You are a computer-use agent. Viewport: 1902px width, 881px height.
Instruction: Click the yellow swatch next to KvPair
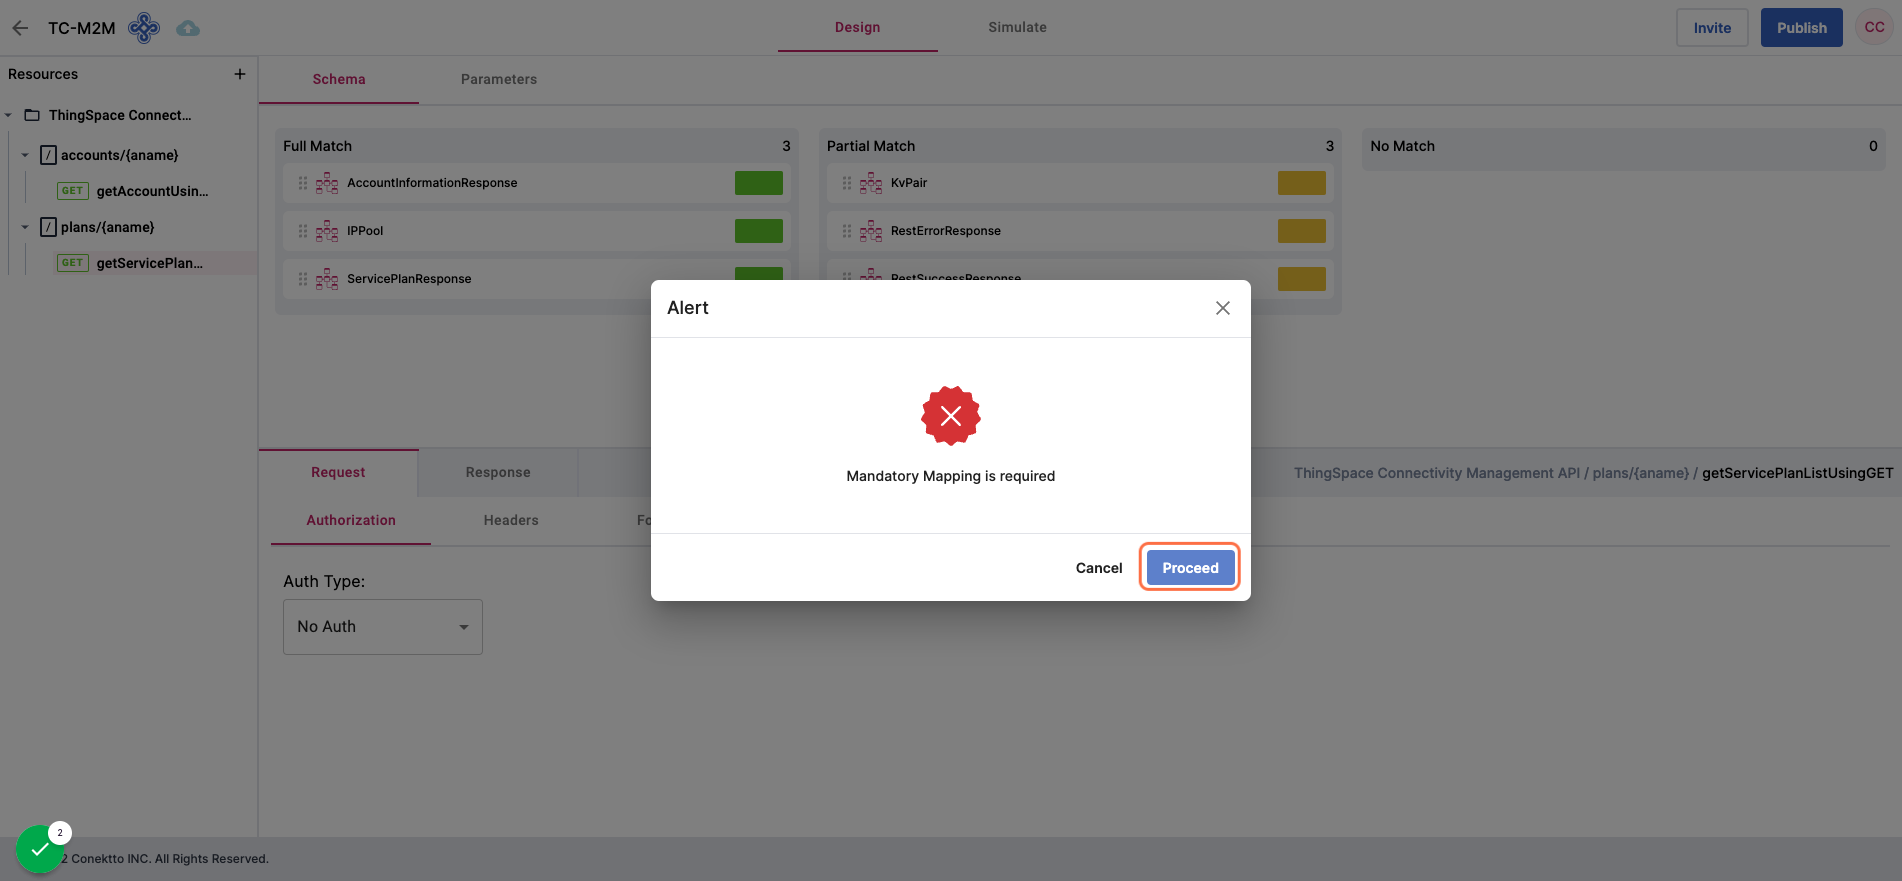coord(1301,183)
